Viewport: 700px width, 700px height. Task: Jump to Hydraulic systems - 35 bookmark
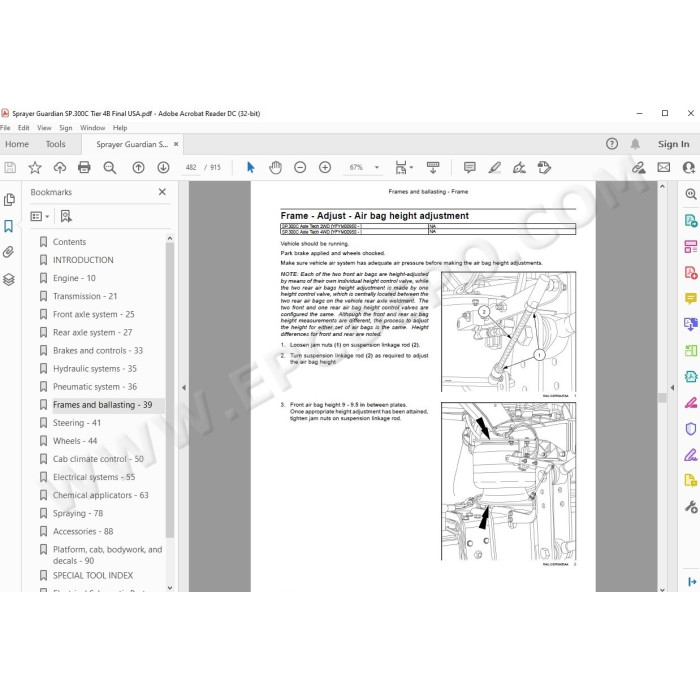click(x=95, y=369)
